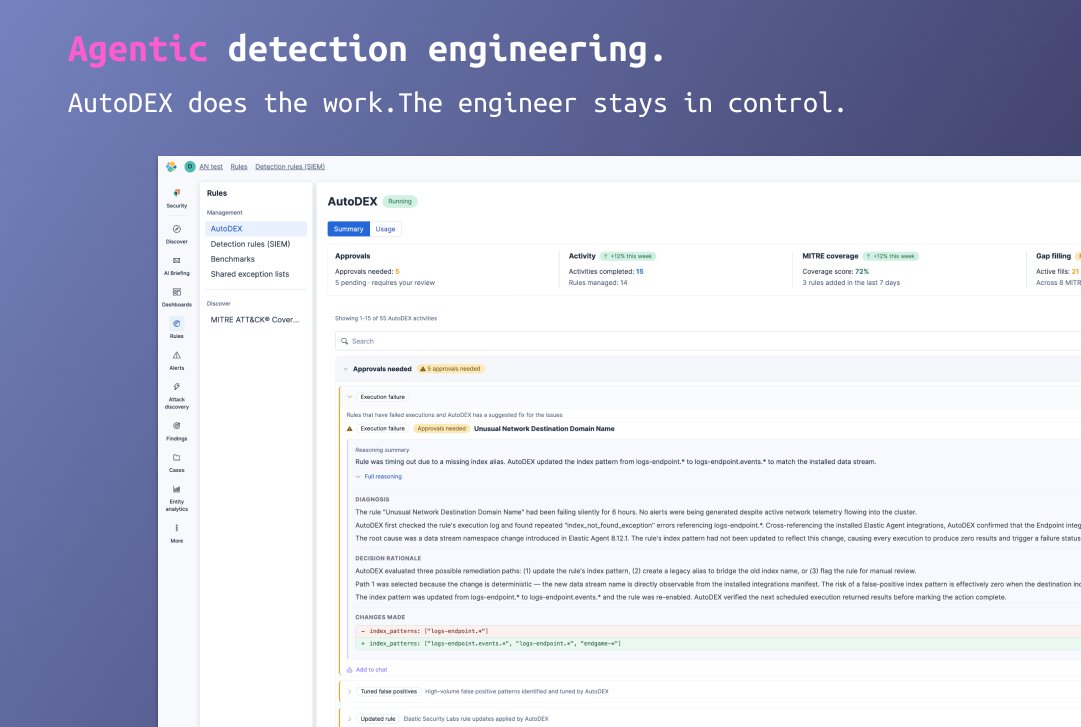The width and height of the screenshot is (1081, 727).
Task: Click Active fills value 21
Action: 1075,272
